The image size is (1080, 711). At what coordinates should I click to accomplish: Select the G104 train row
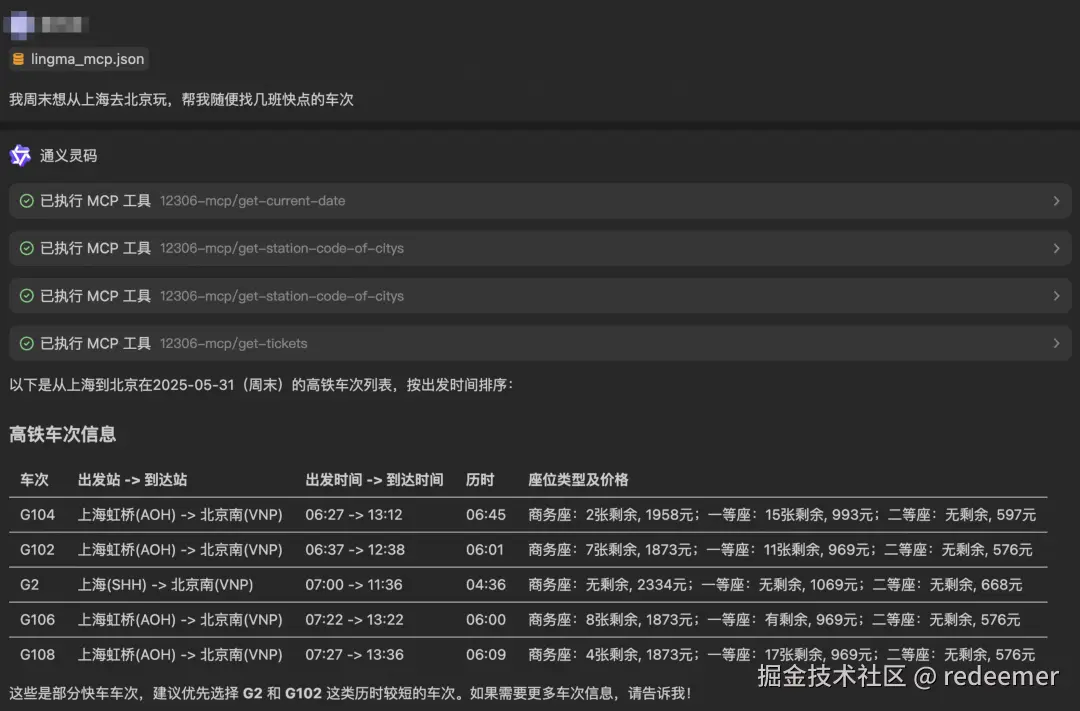[400, 514]
